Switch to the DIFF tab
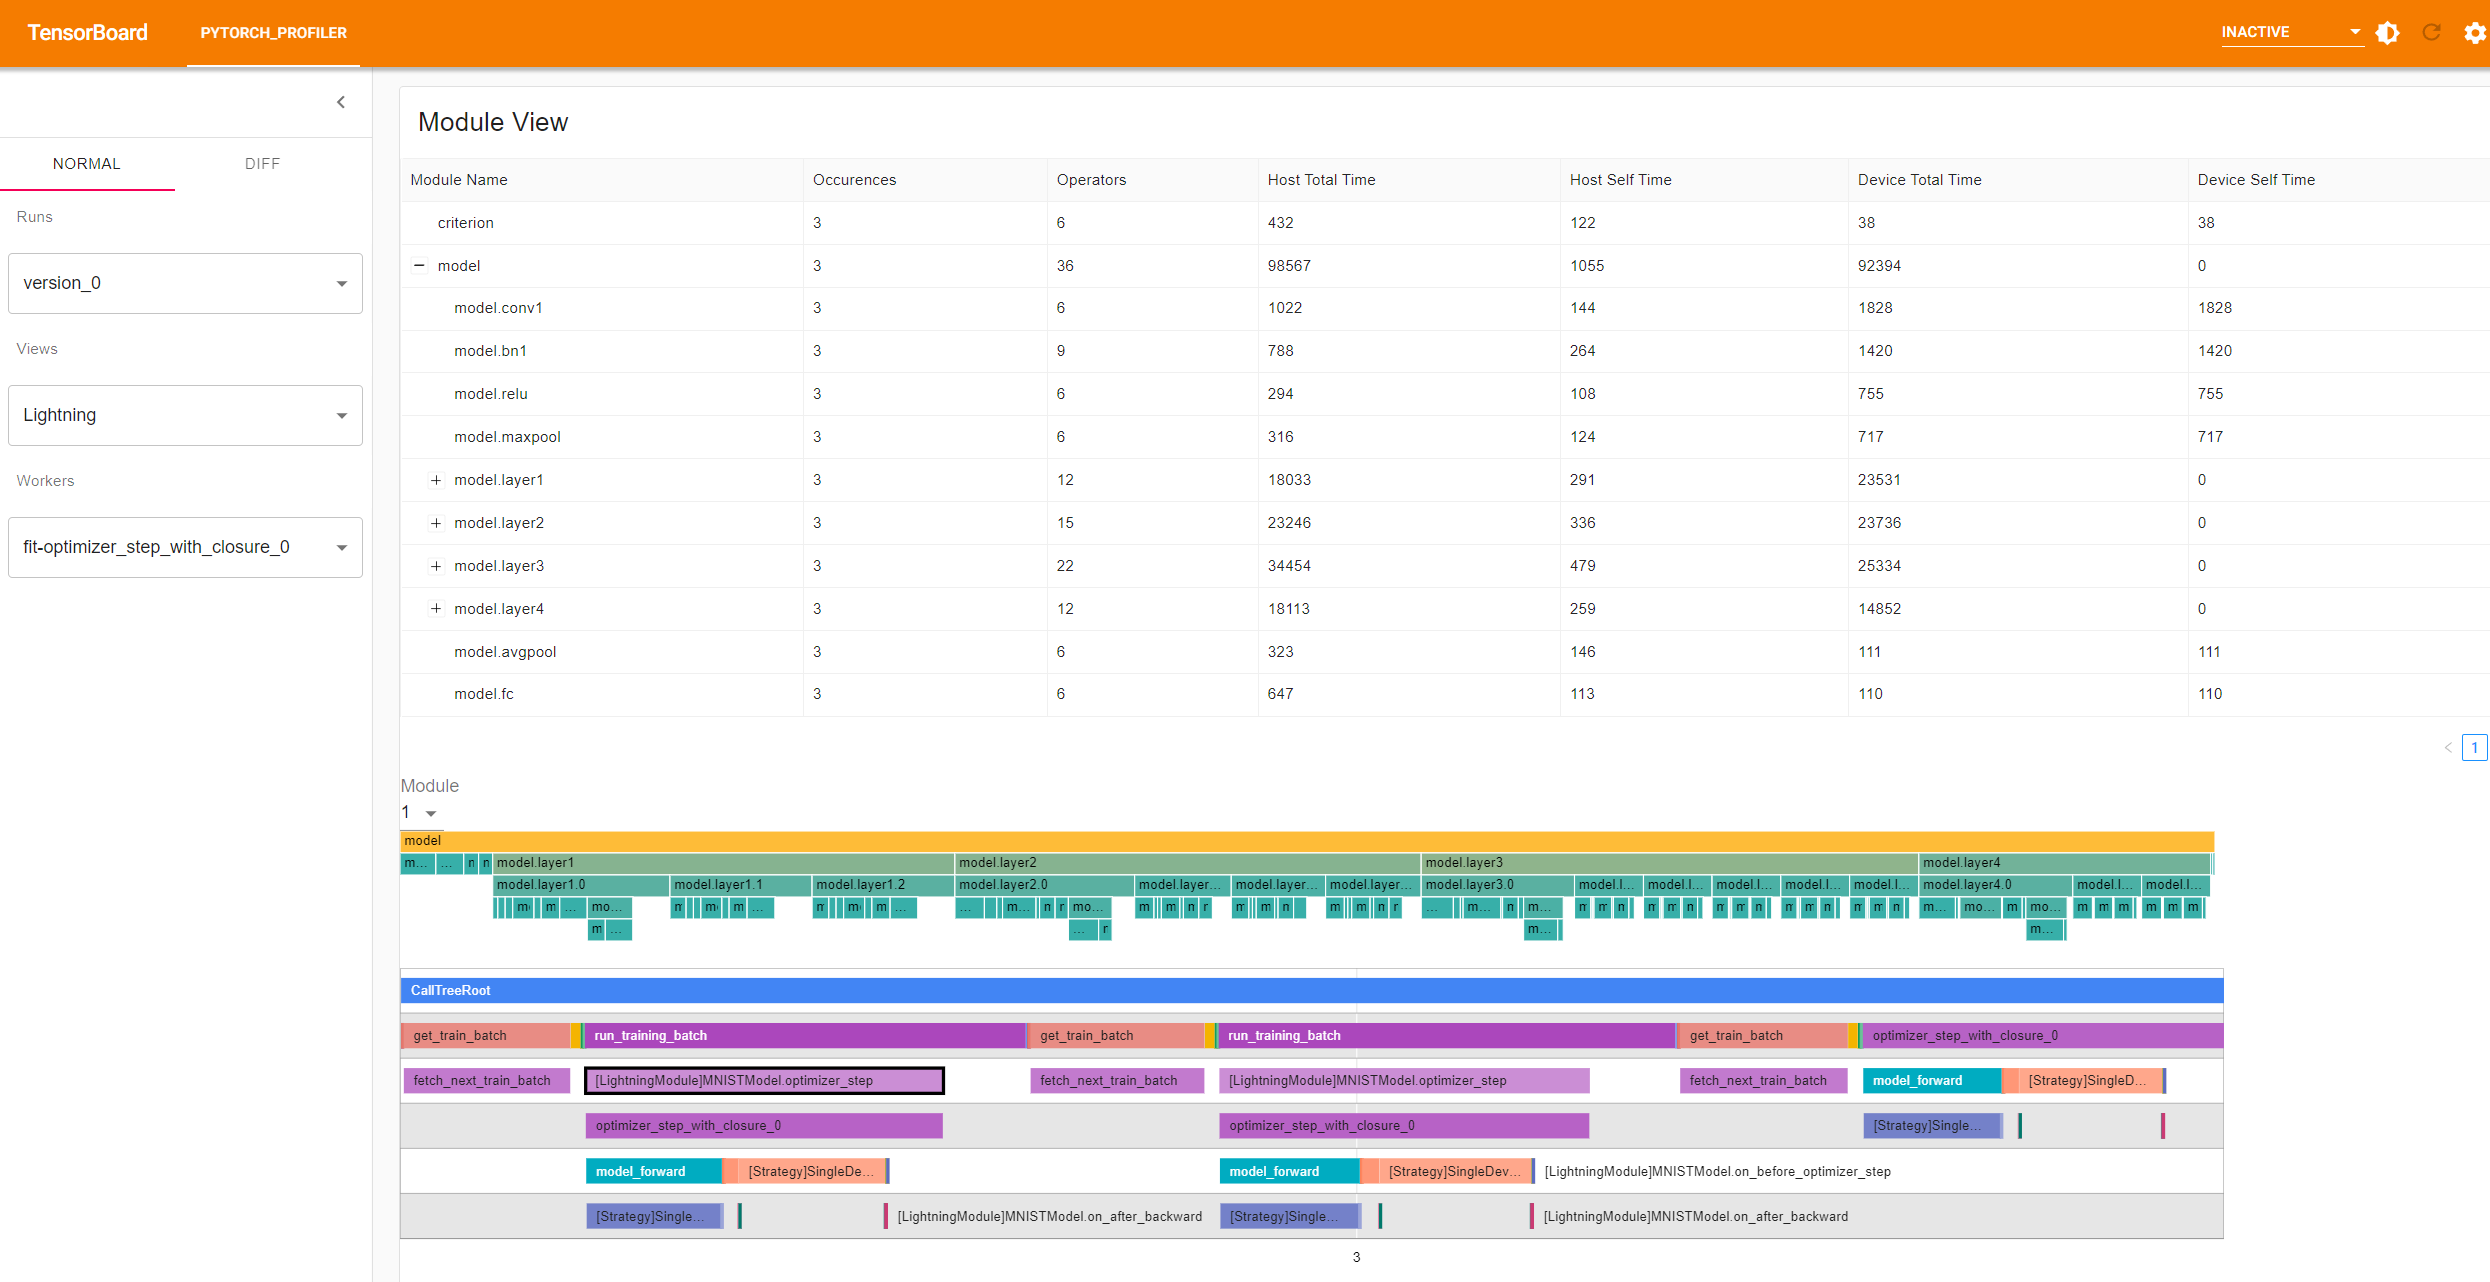 [x=262, y=164]
